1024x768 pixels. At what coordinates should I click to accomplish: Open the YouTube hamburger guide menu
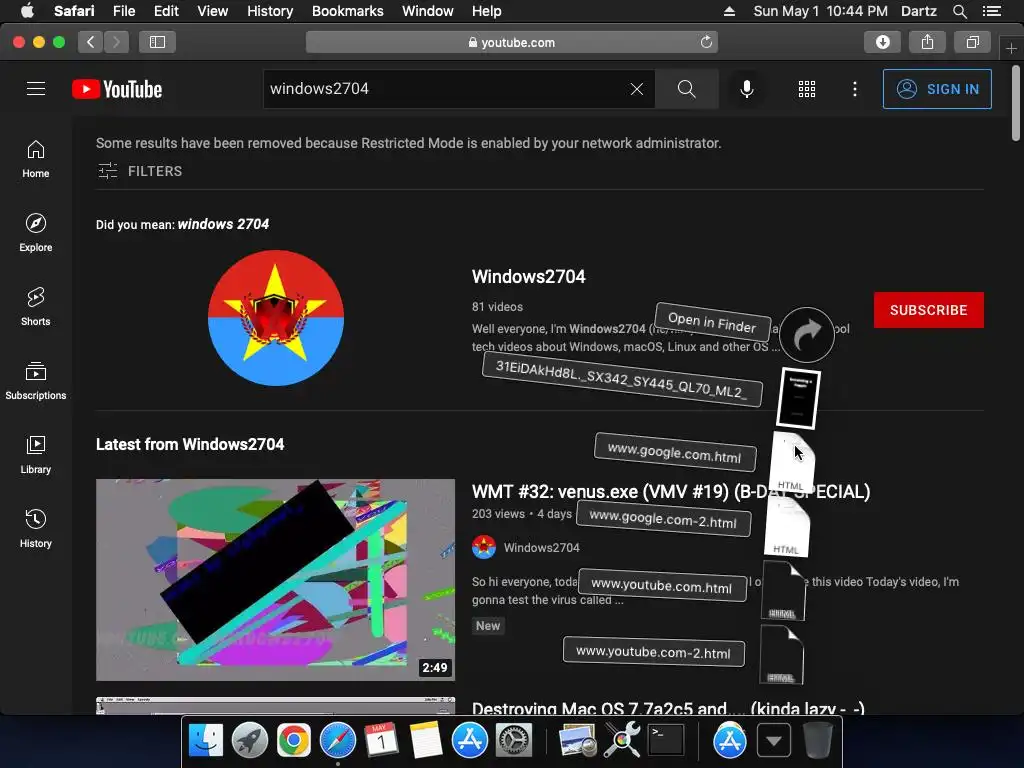click(x=36, y=89)
